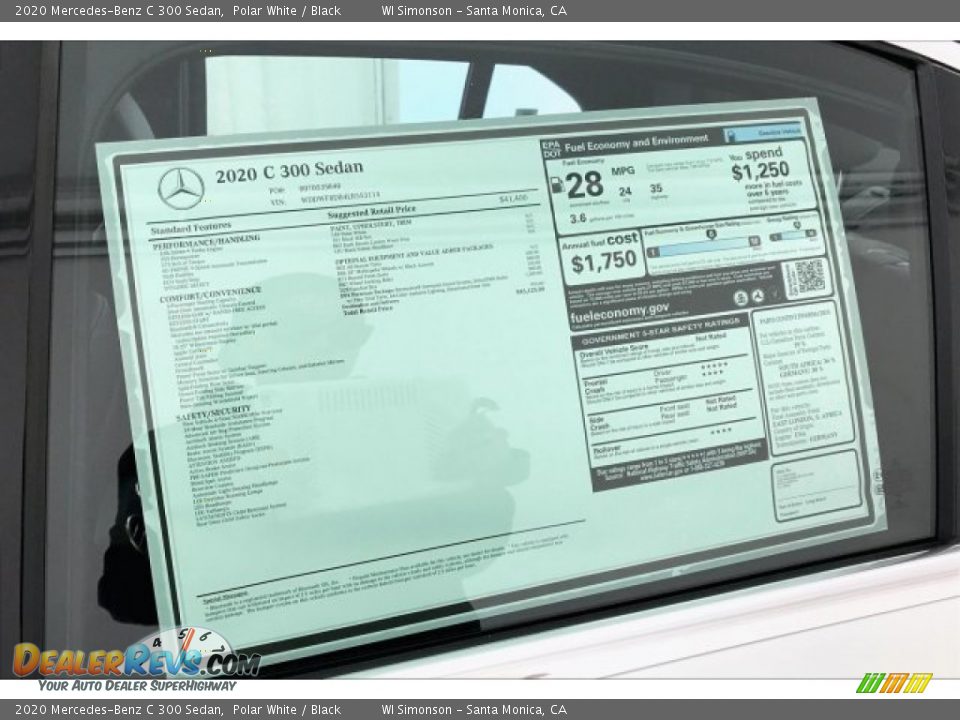Viewport: 960px width, 720px height.
Task: Click "Polar White / Black" in top caption bar
Action: pos(287,10)
